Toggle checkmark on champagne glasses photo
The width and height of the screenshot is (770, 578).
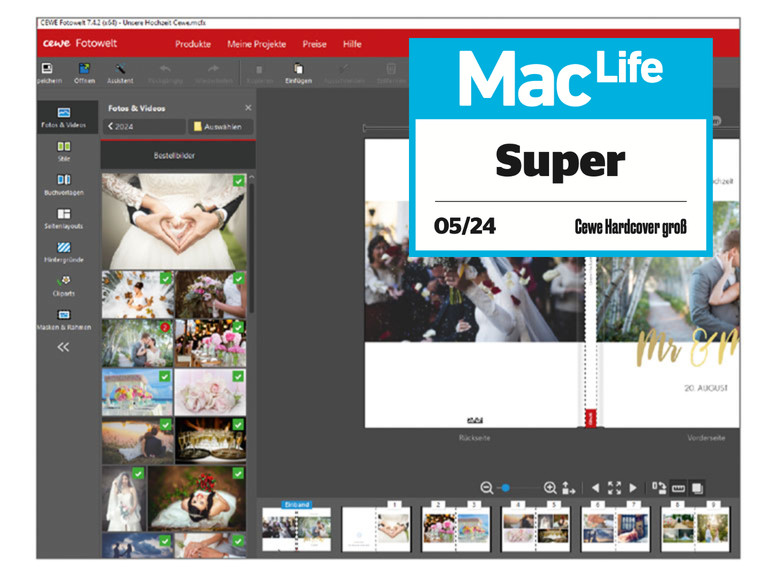(239, 425)
